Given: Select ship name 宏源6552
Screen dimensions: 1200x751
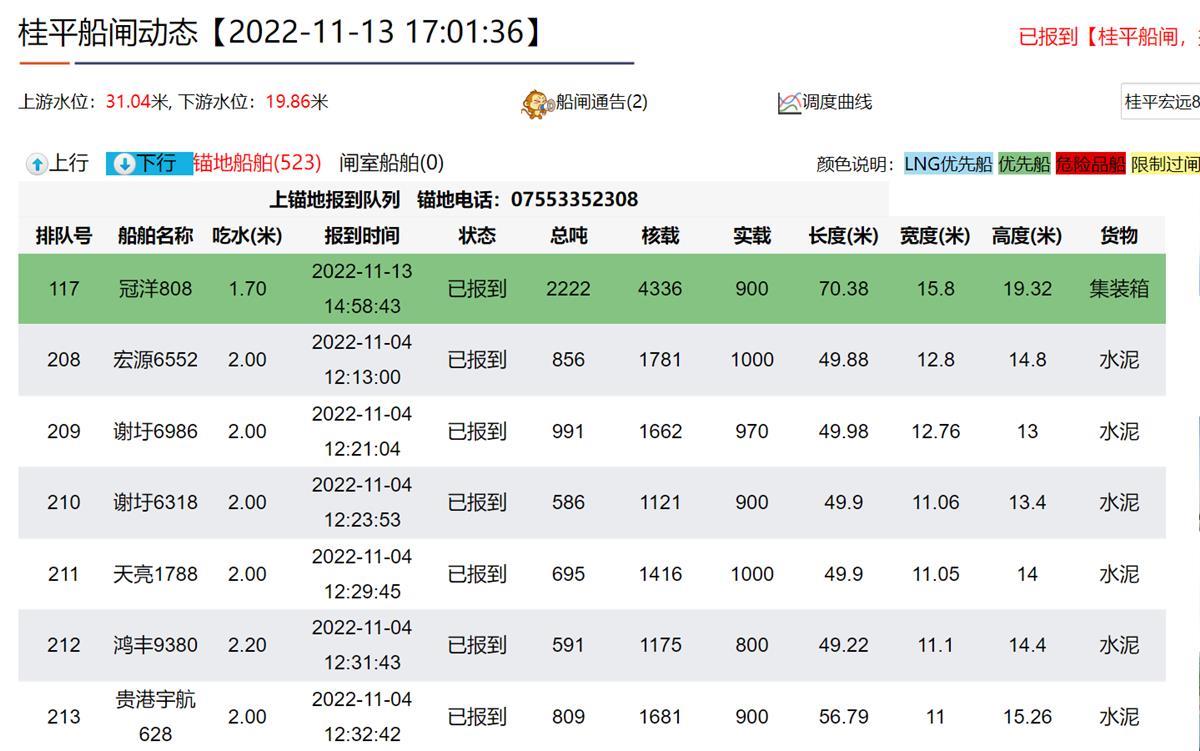Looking at the screenshot, I should 155,360.
